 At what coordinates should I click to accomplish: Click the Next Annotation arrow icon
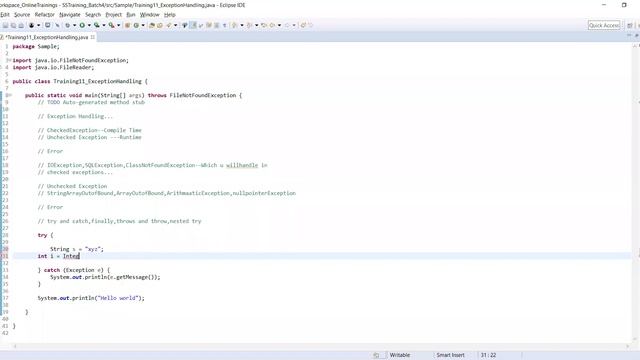[234, 25]
